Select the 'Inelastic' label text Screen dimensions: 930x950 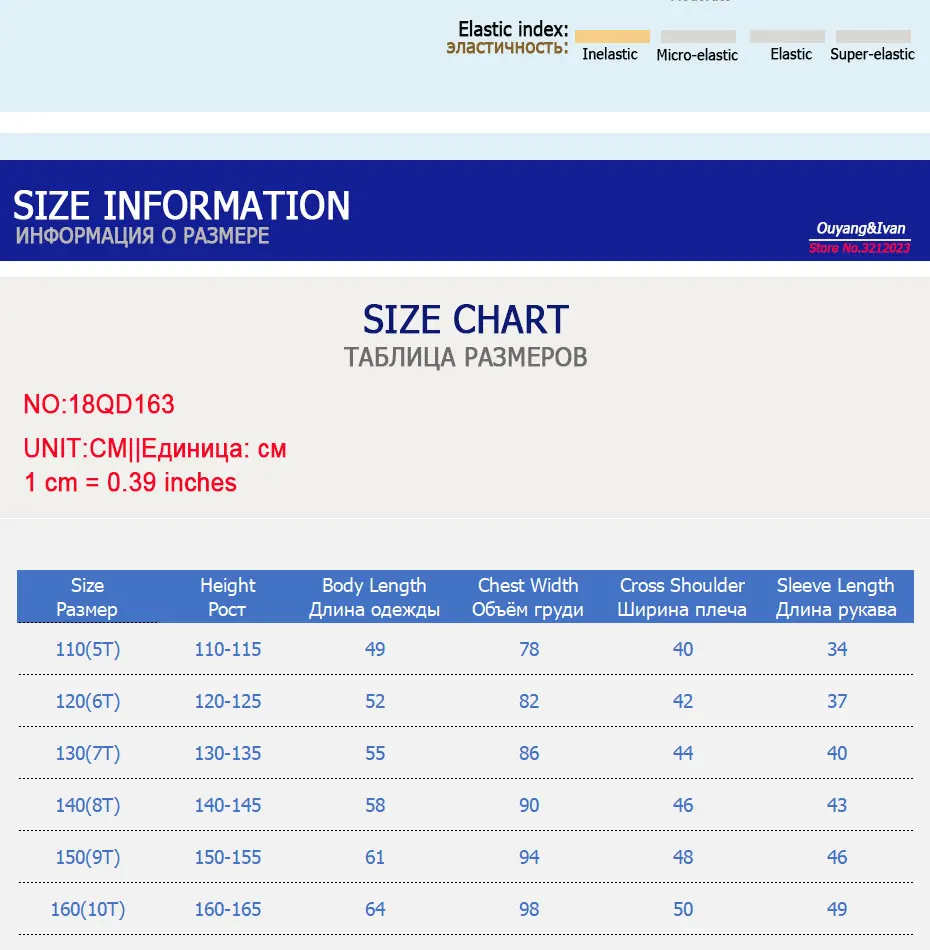(609, 54)
